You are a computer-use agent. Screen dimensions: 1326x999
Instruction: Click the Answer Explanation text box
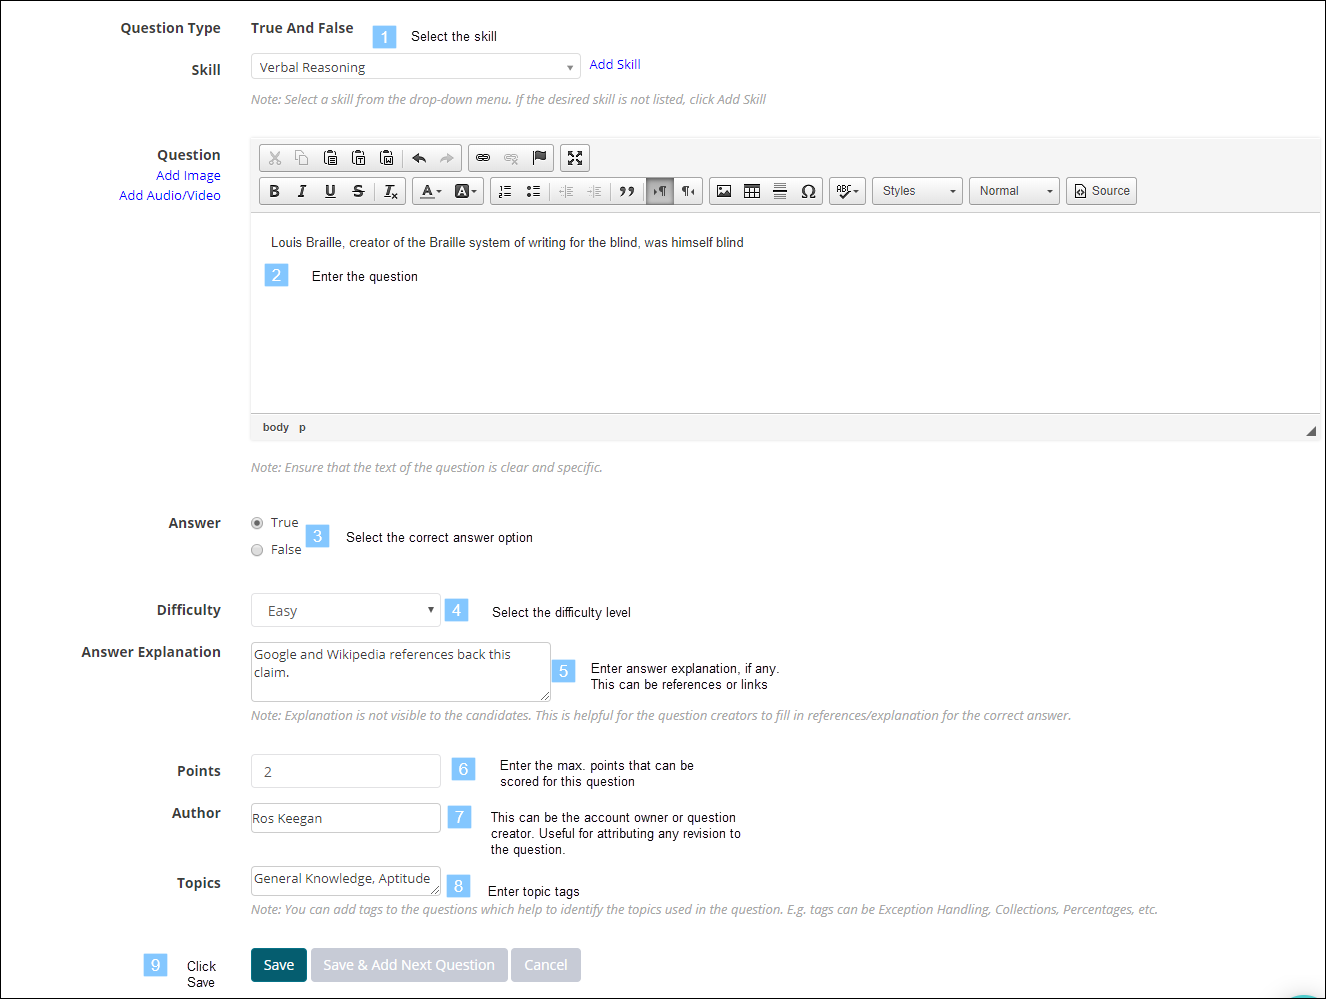[x=400, y=672]
